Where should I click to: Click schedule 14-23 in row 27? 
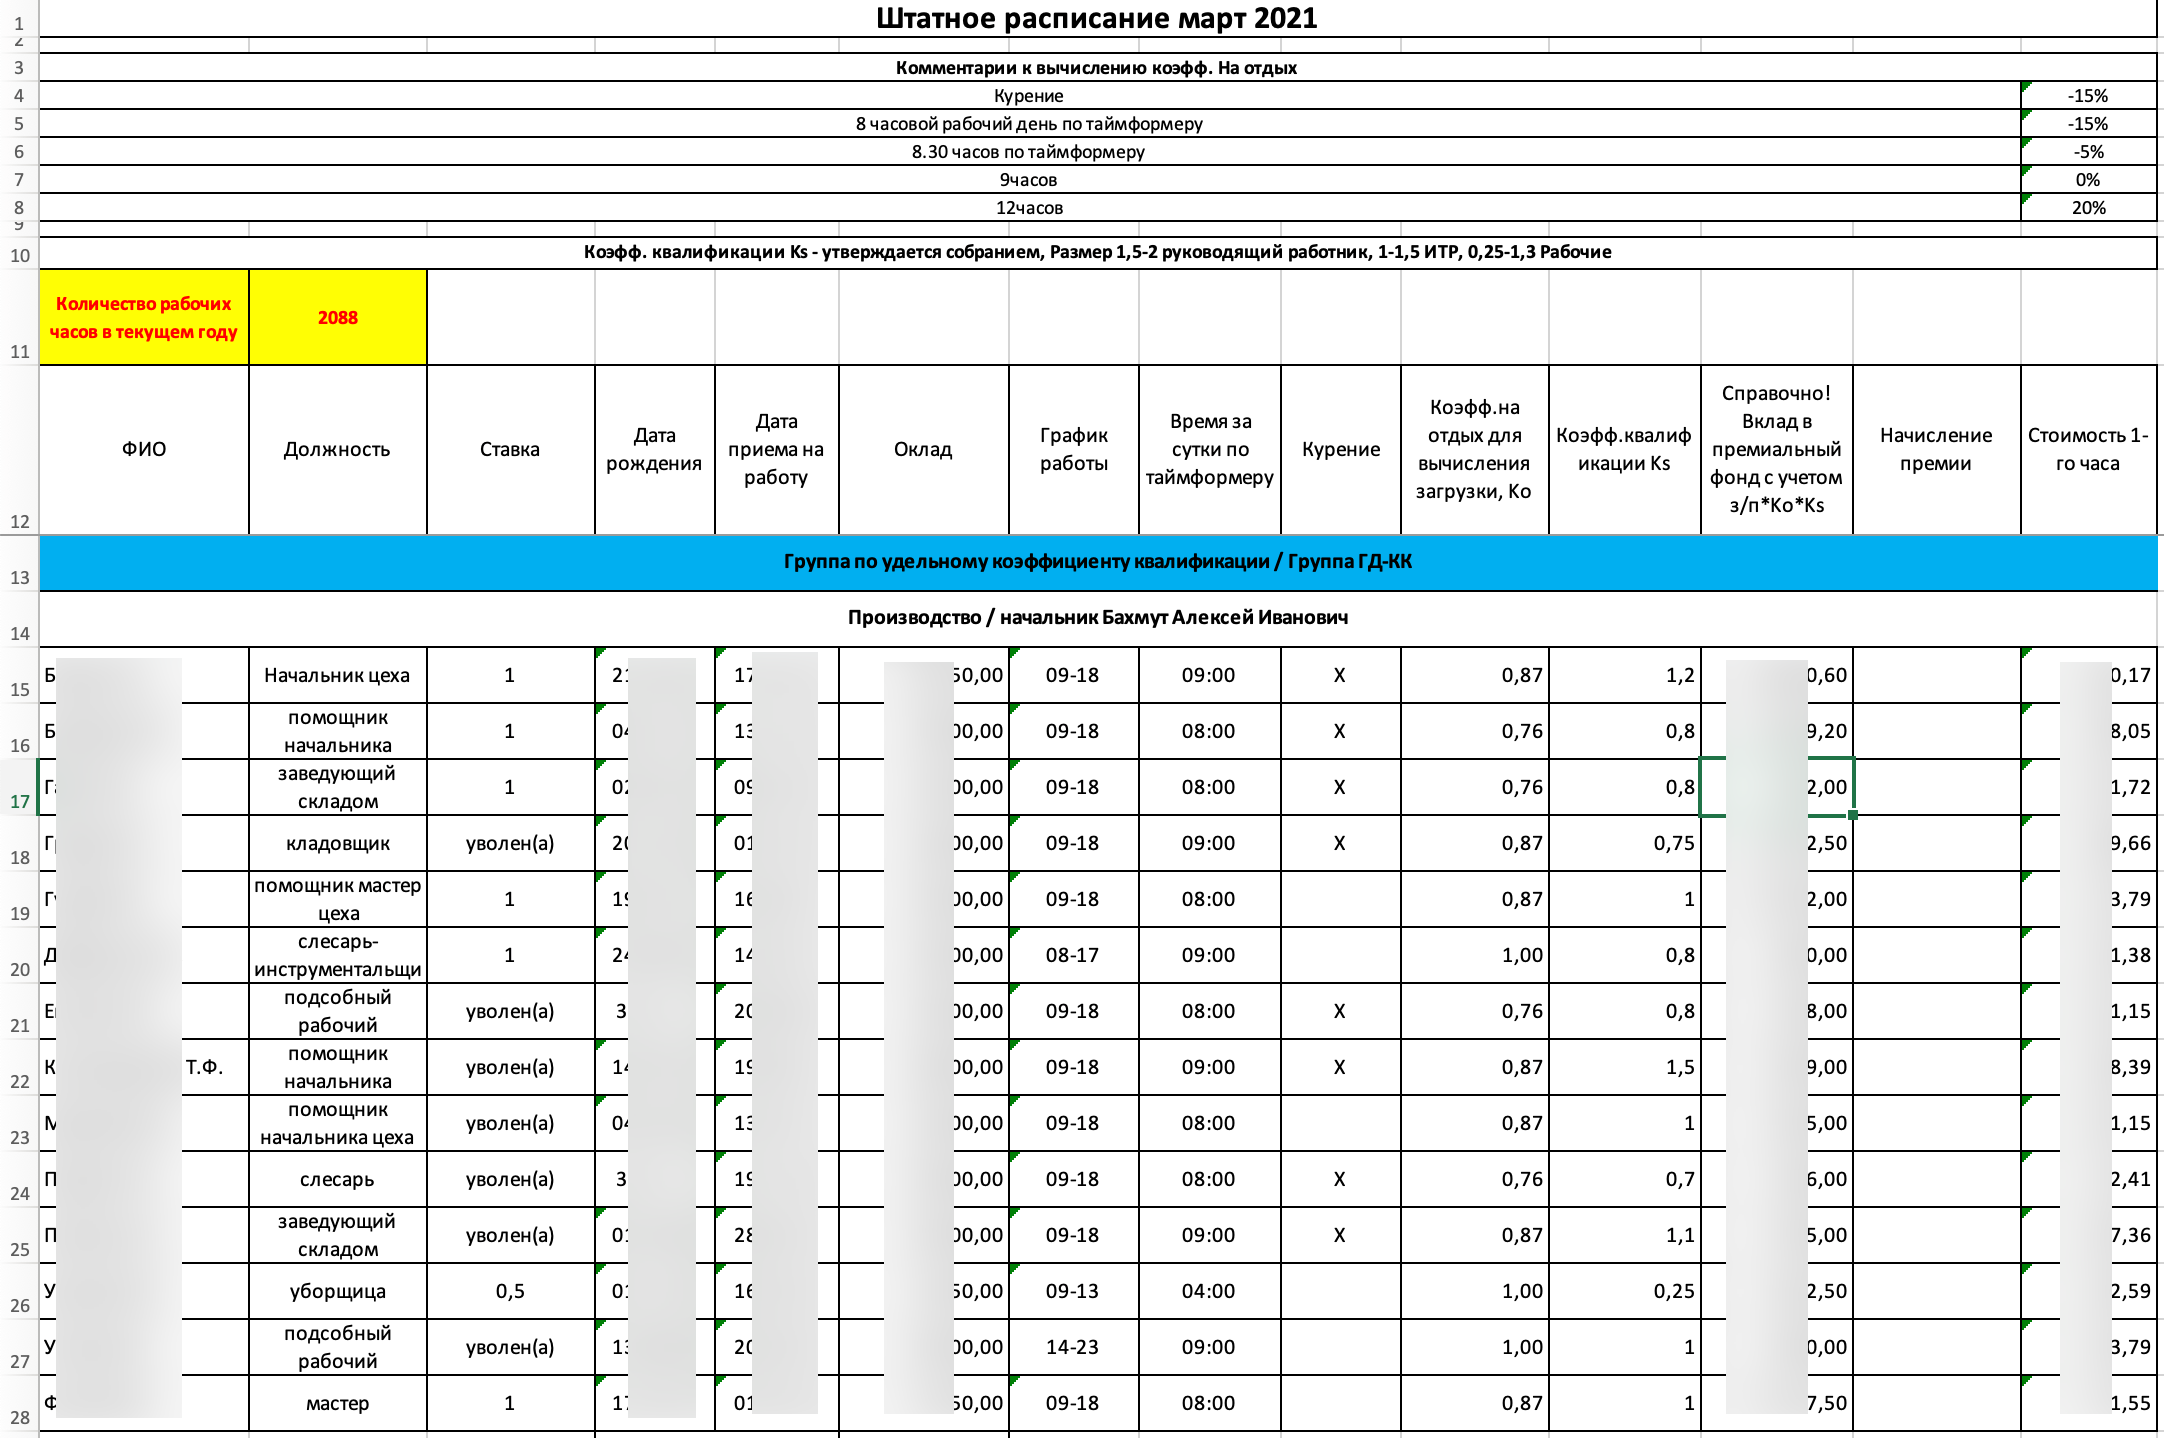[1074, 1348]
